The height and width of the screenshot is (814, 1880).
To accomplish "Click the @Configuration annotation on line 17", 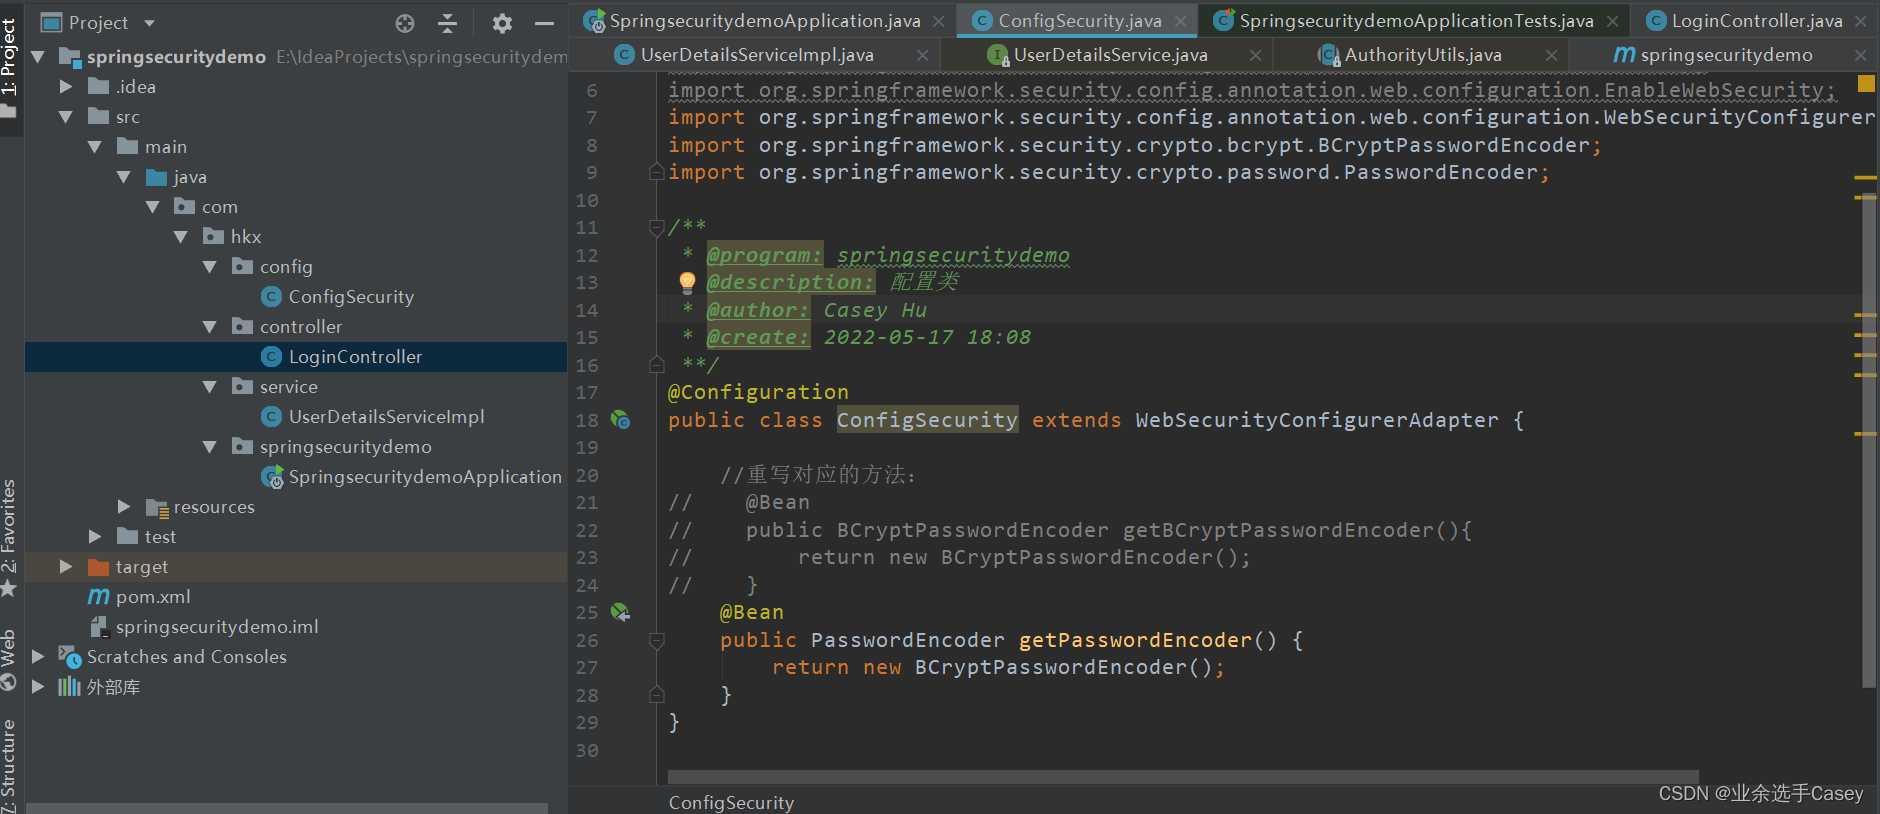I will tap(758, 392).
